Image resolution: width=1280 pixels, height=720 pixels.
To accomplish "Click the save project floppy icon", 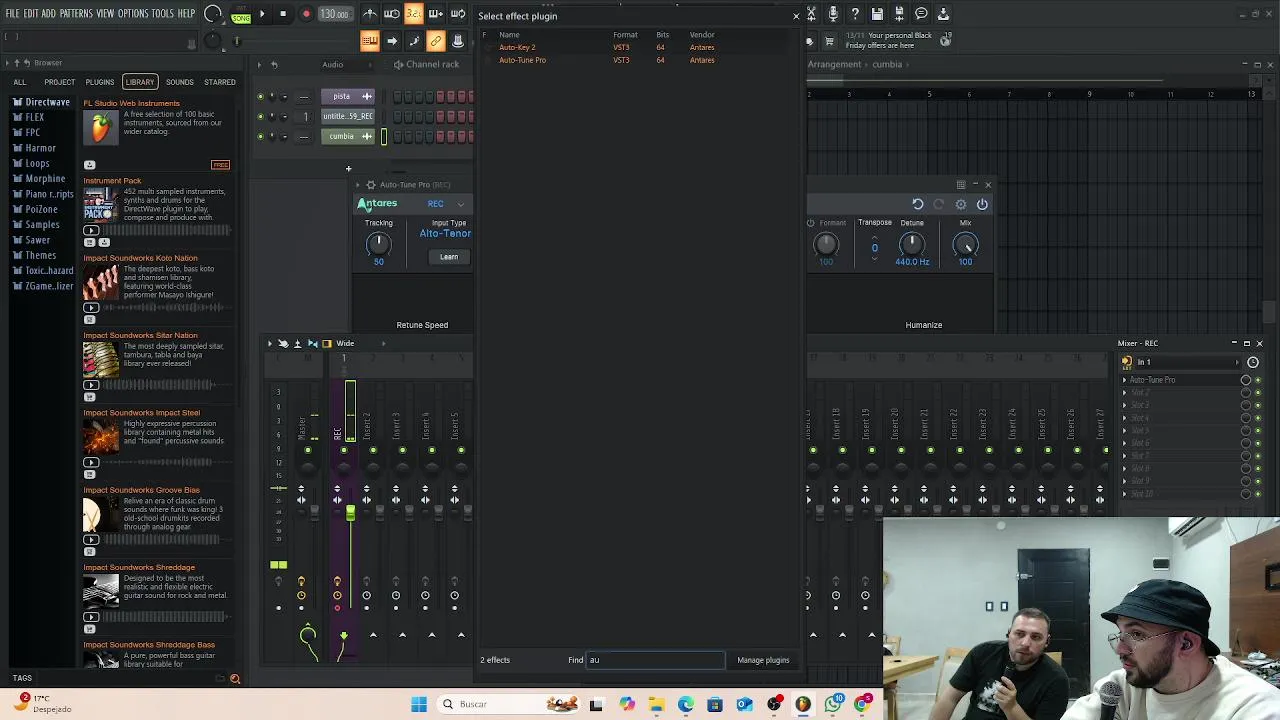I will tap(877, 14).
